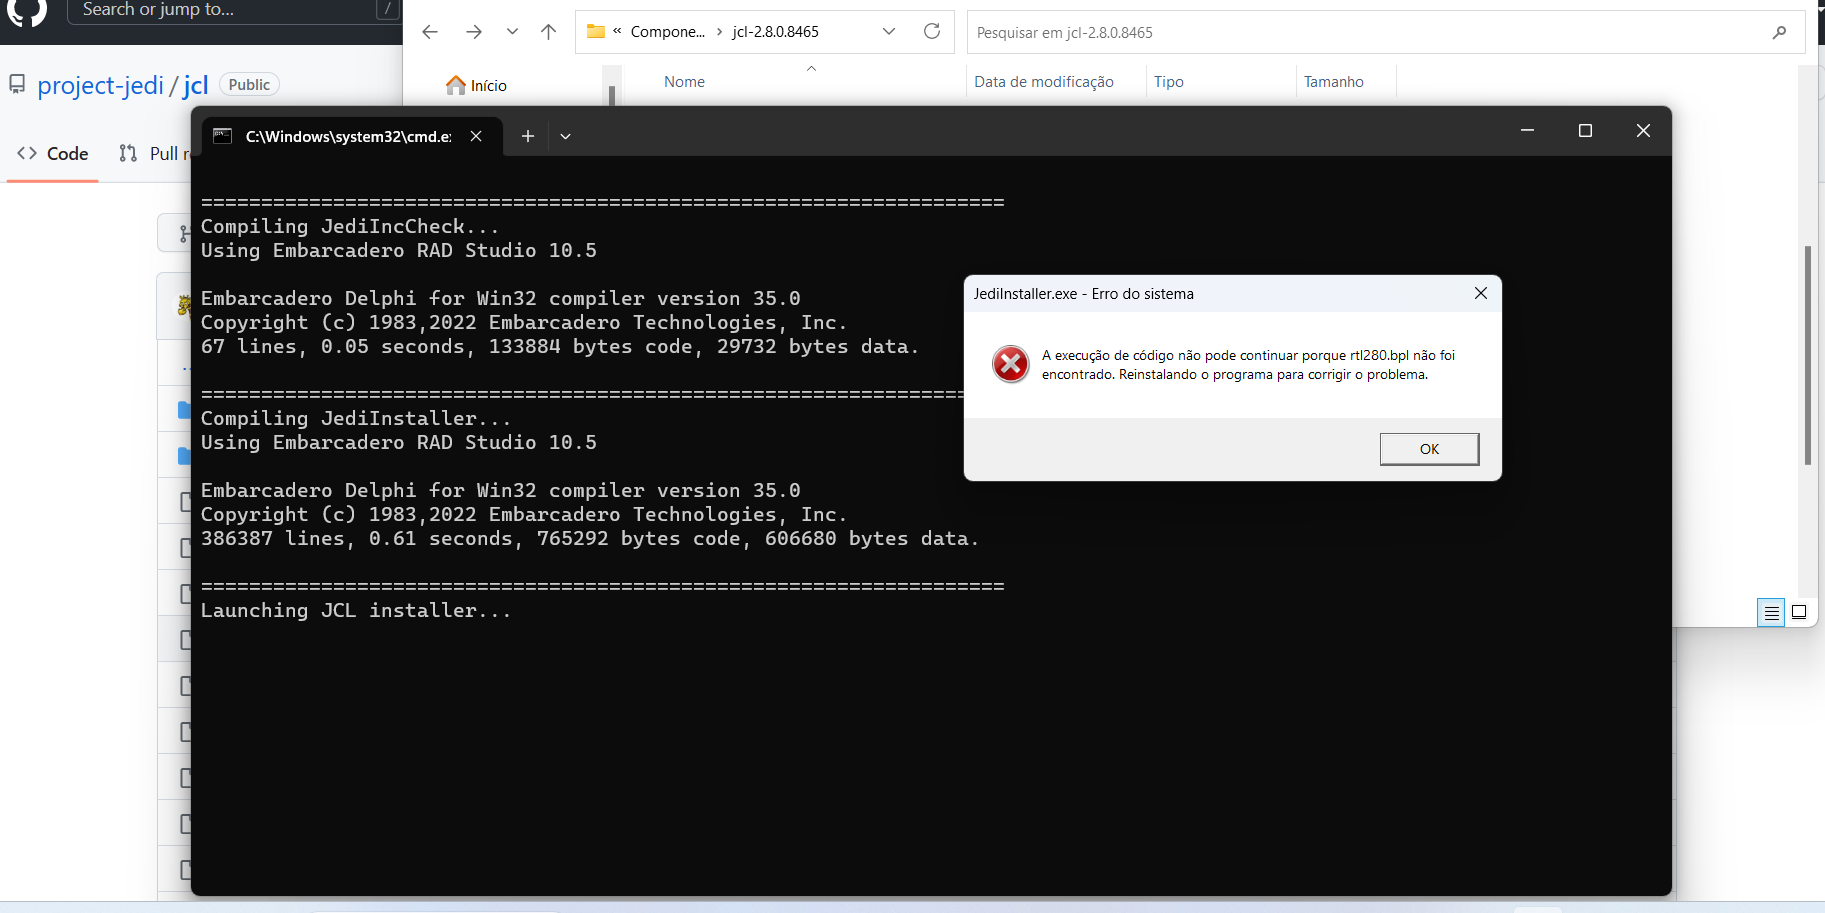The image size is (1825, 913).
Task: Switch Explorer to details view icon
Action: tap(1771, 612)
